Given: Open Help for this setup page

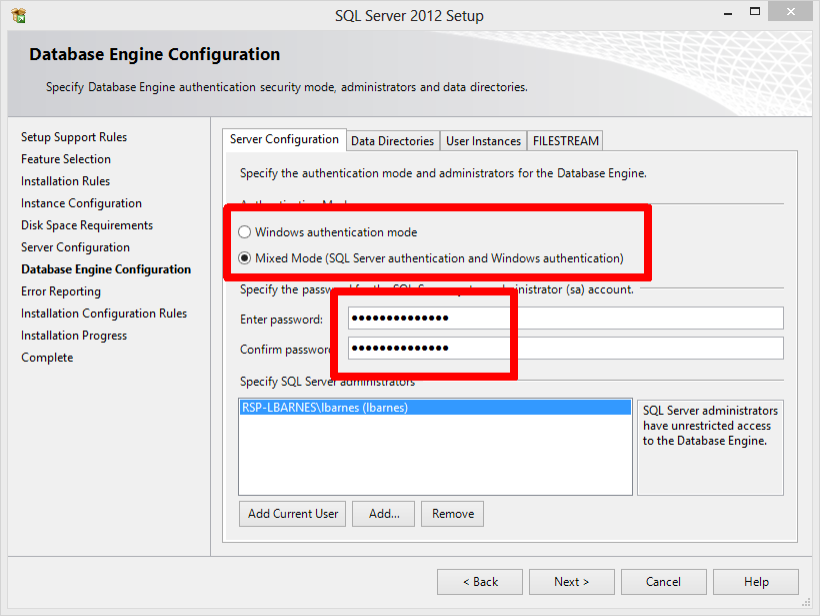Looking at the screenshot, I should [x=756, y=582].
